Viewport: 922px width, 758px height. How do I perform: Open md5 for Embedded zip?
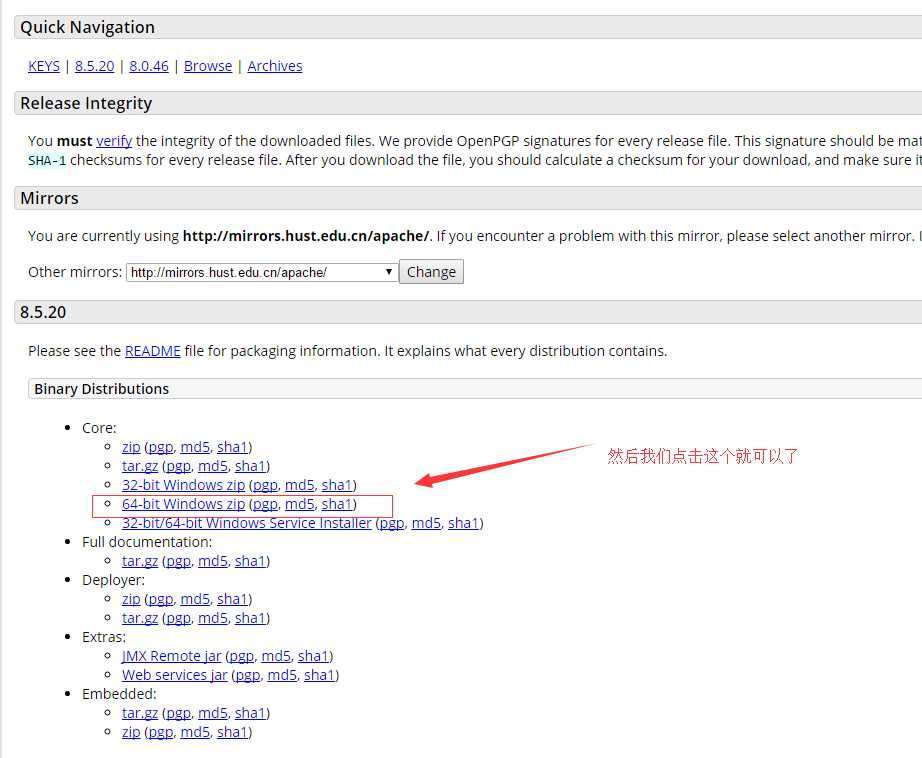click(x=195, y=732)
